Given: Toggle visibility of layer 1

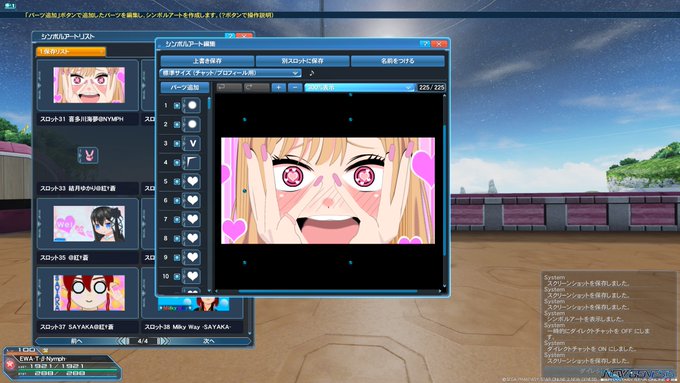Looking at the screenshot, I should click(x=177, y=105).
